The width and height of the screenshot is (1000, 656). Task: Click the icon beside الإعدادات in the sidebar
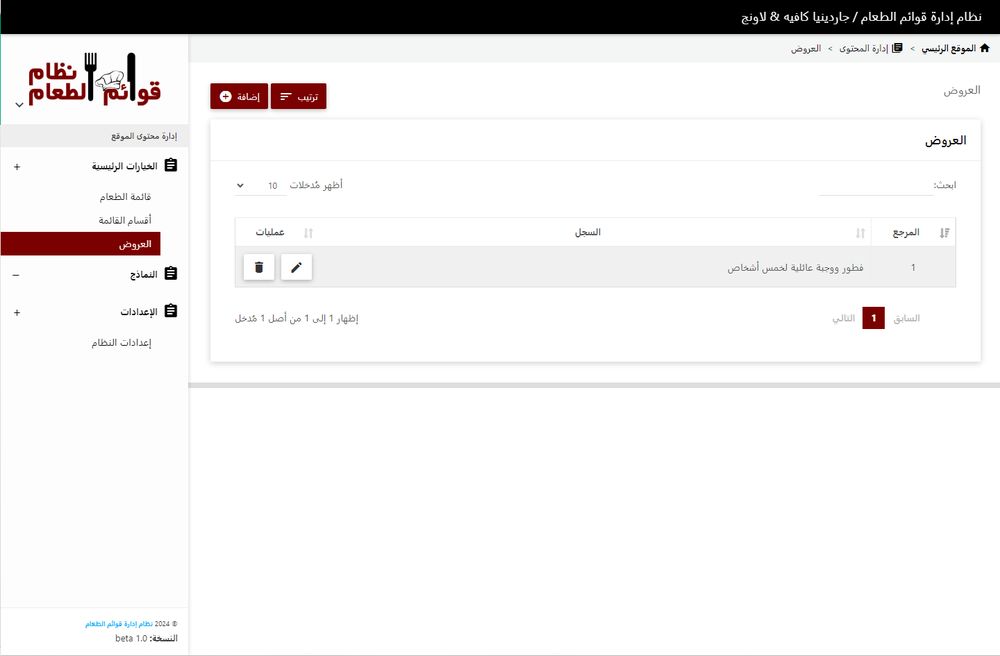tap(170, 311)
